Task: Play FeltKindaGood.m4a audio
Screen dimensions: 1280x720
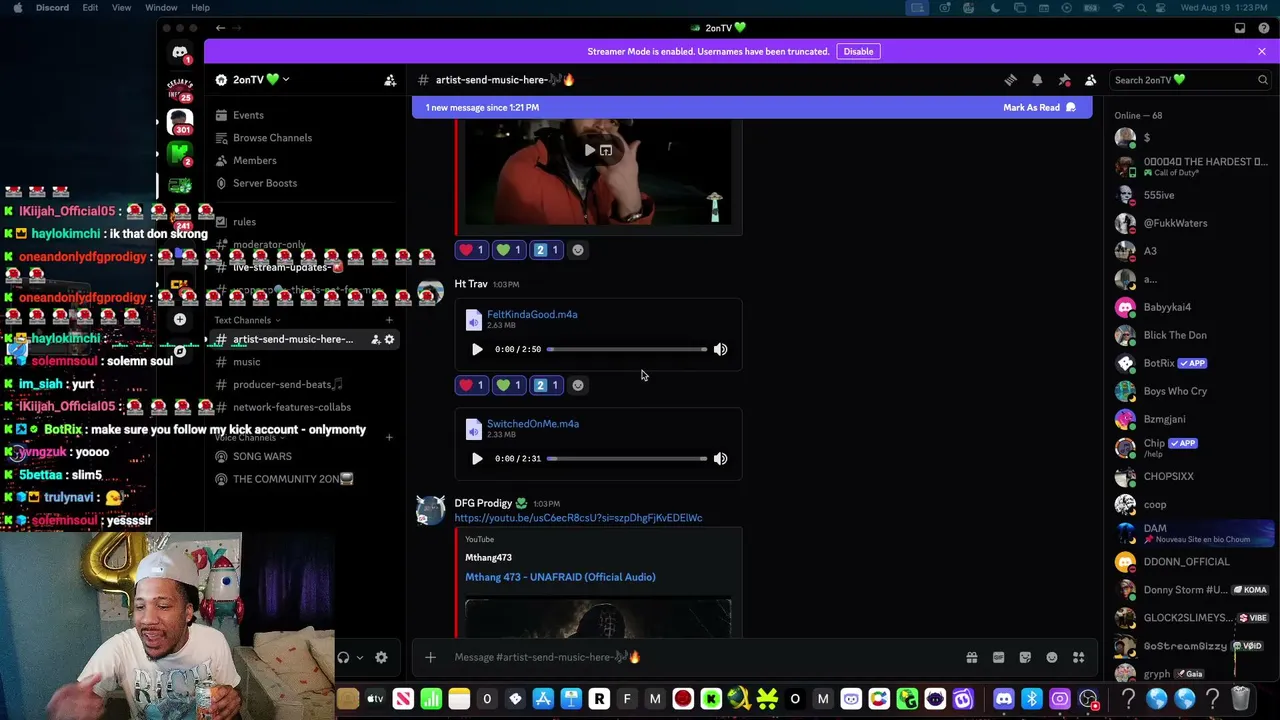Action: (477, 349)
